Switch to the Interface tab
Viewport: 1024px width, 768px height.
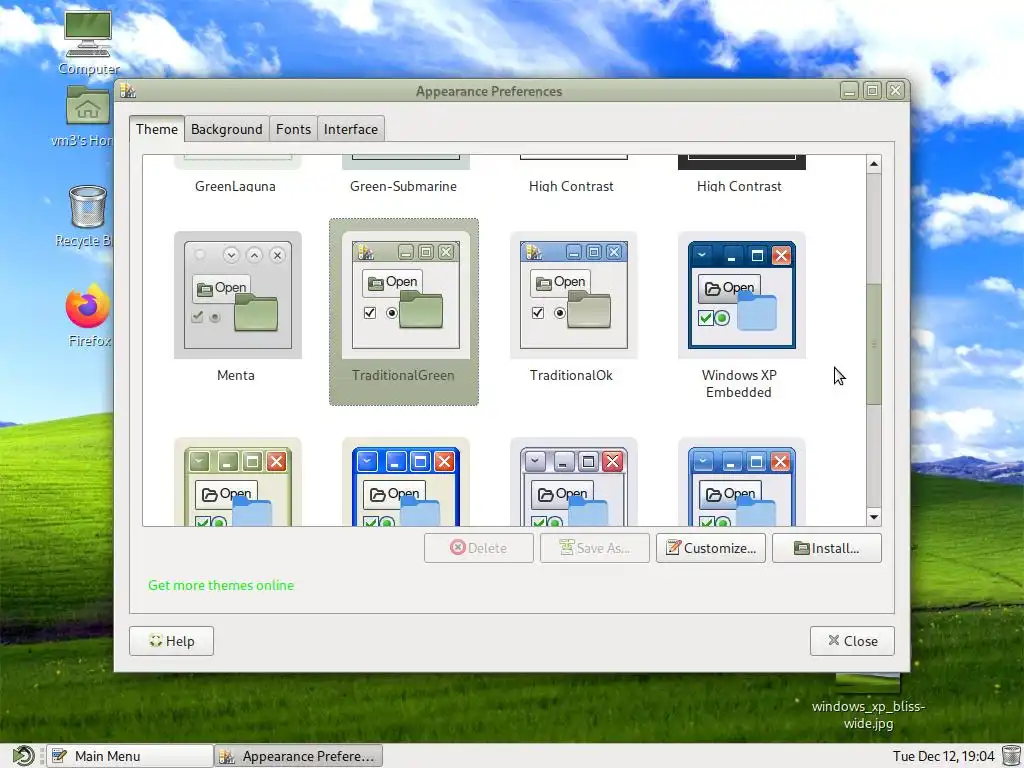351,129
